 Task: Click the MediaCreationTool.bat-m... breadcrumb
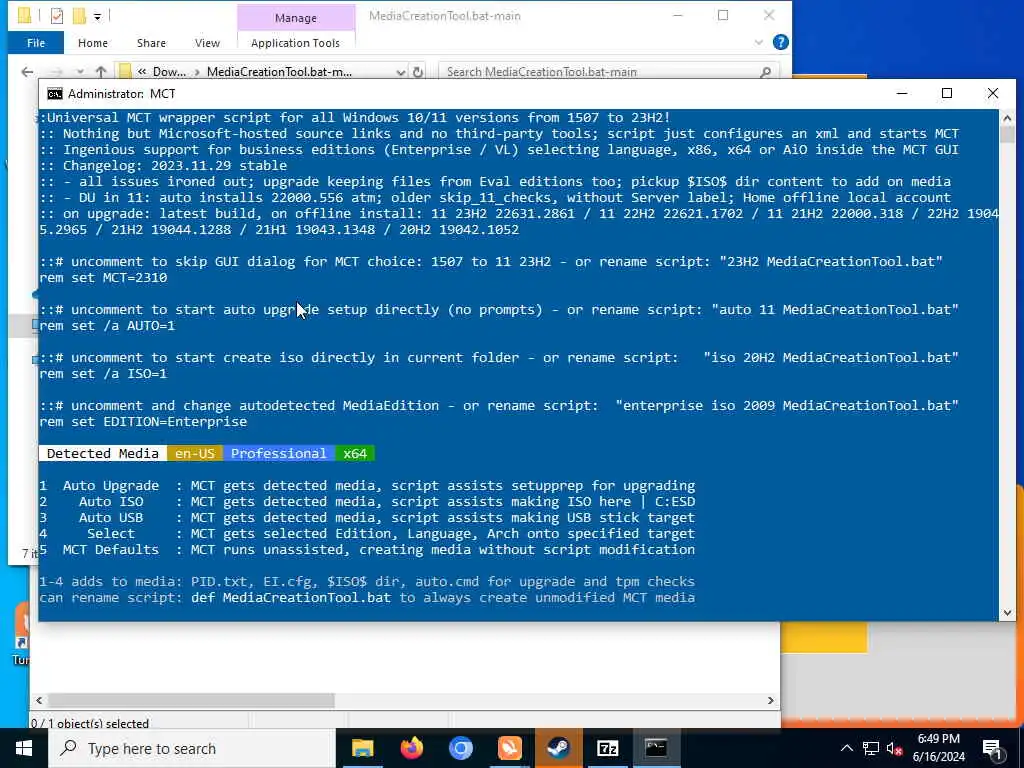pos(279,72)
